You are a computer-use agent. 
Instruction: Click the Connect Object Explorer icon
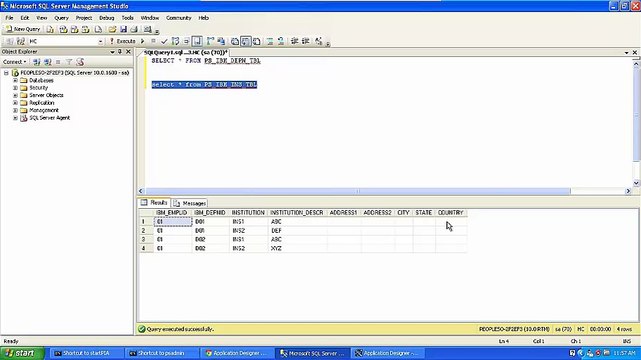(x=36, y=62)
